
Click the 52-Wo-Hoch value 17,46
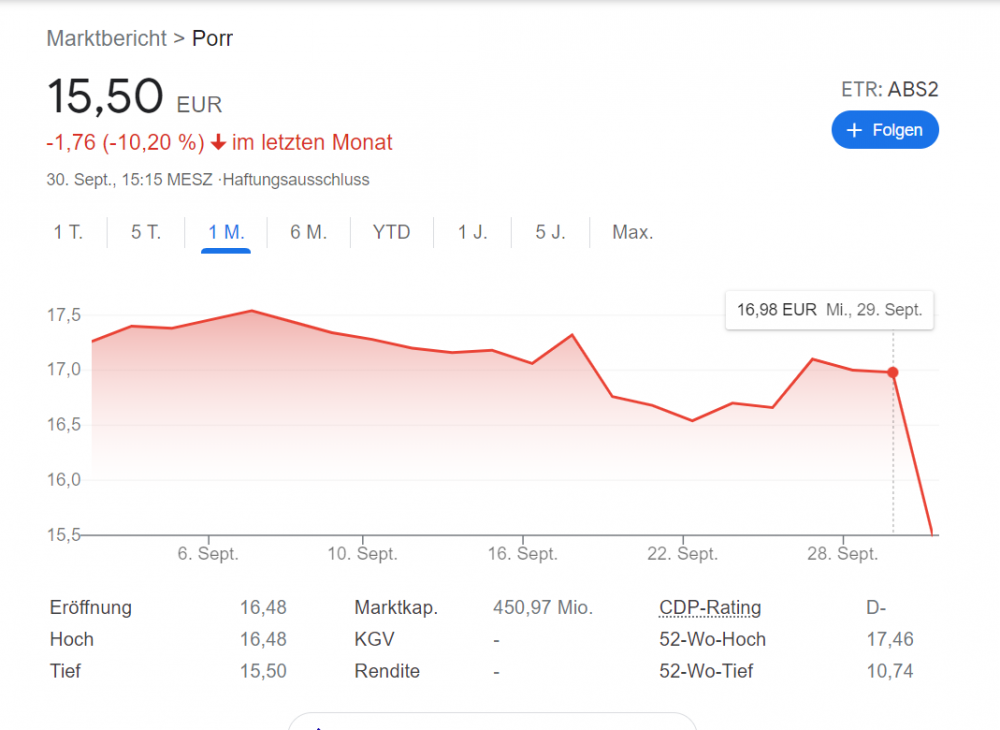tap(890, 639)
